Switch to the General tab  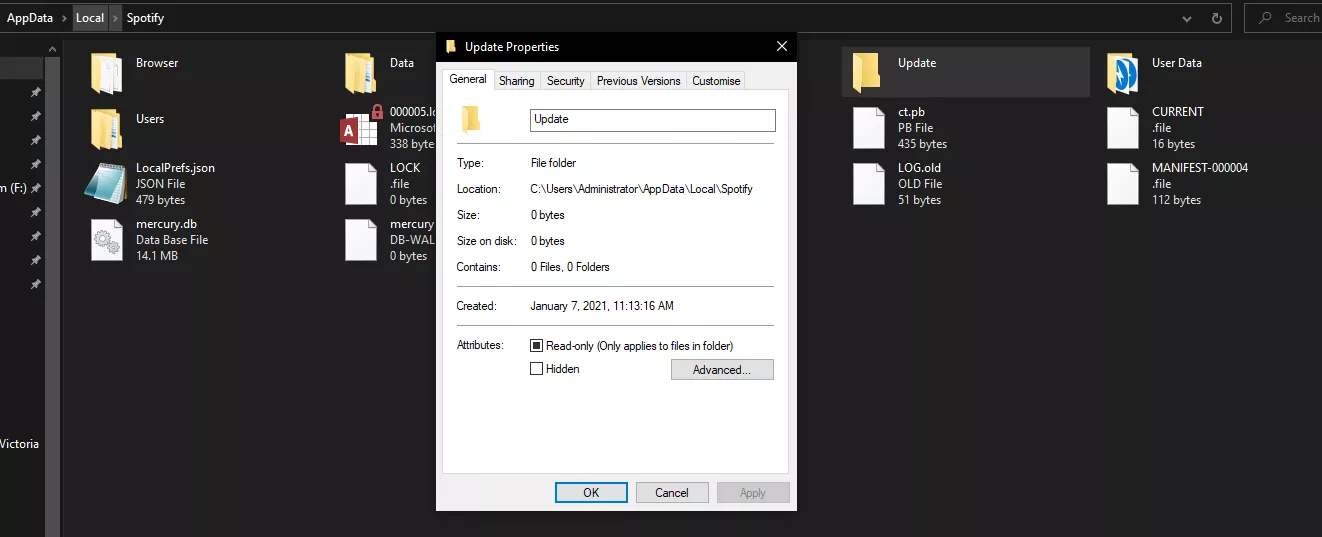coord(468,79)
